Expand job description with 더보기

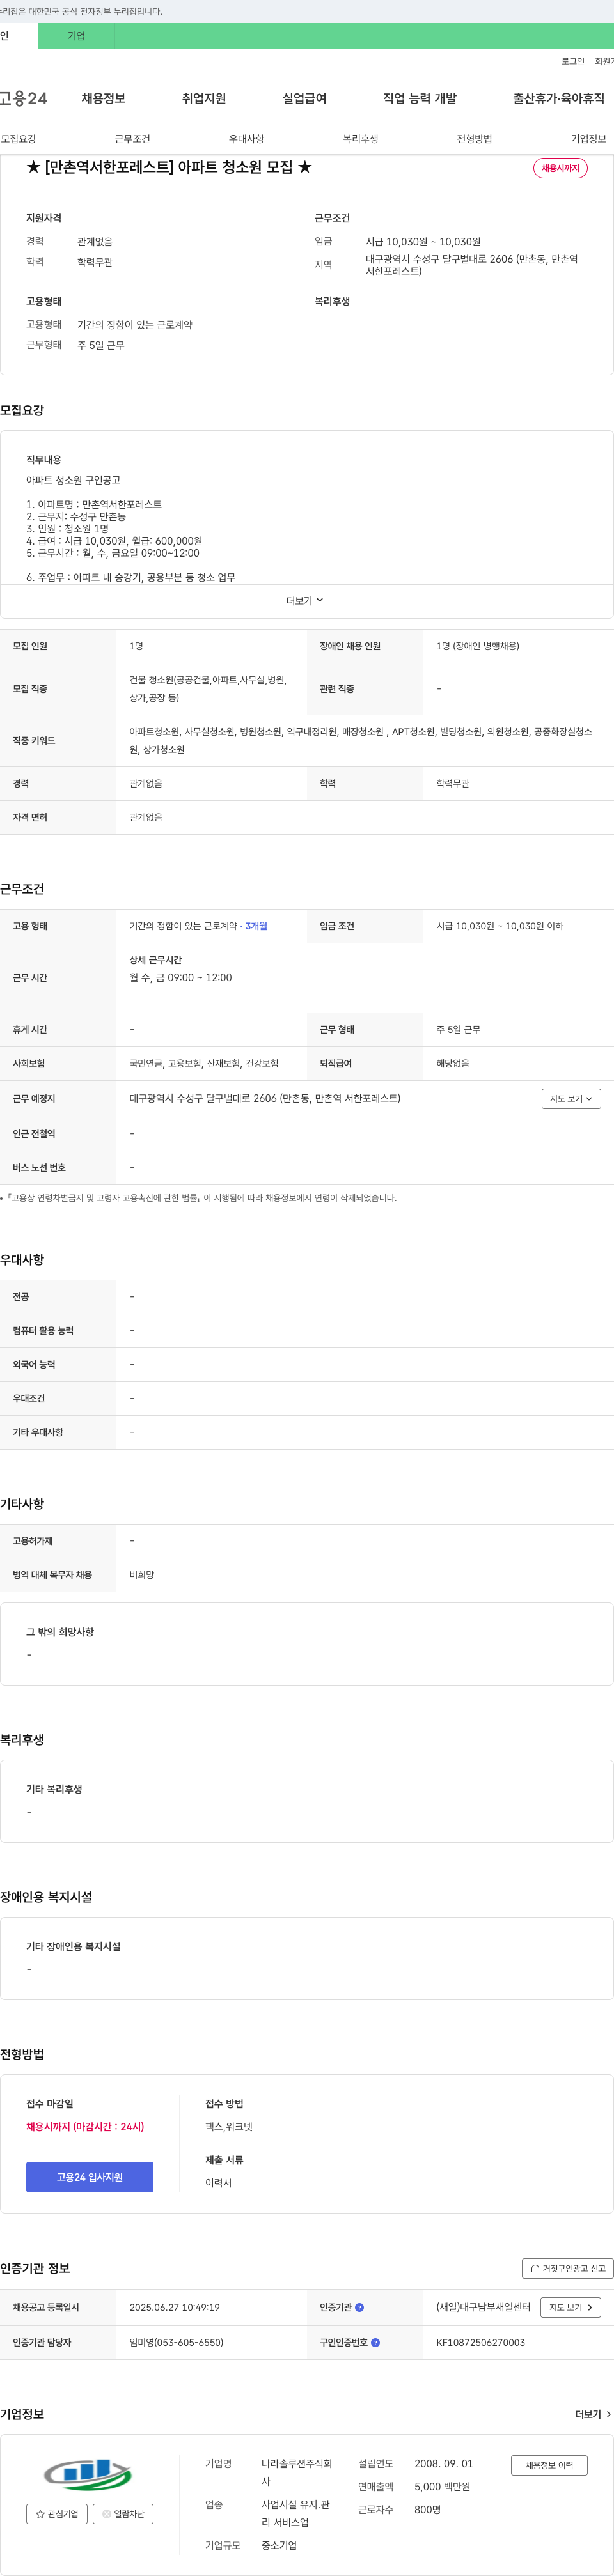305,601
